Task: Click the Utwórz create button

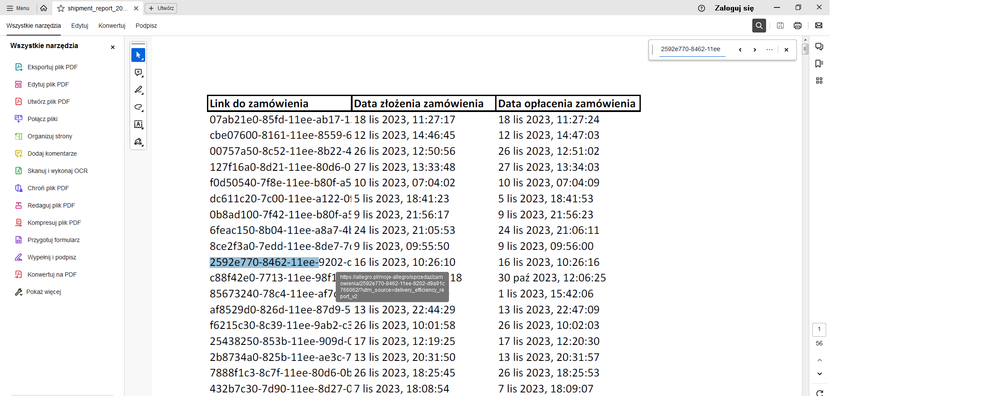Action: pos(161,8)
